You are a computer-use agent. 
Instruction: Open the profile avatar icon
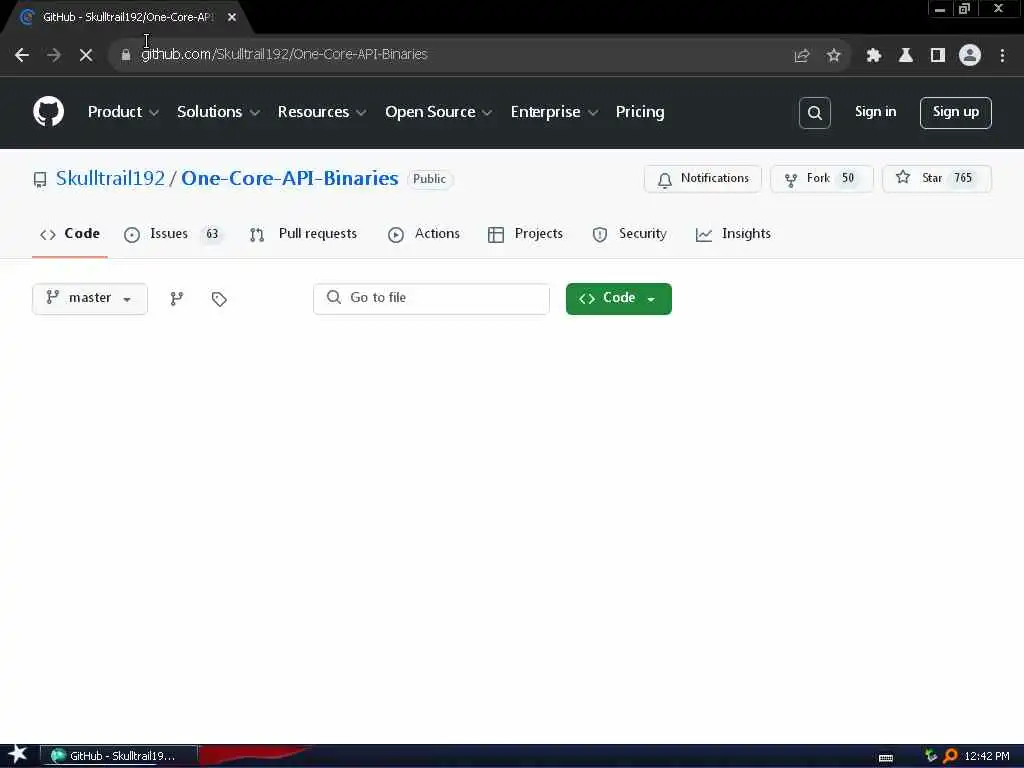point(970,55)
